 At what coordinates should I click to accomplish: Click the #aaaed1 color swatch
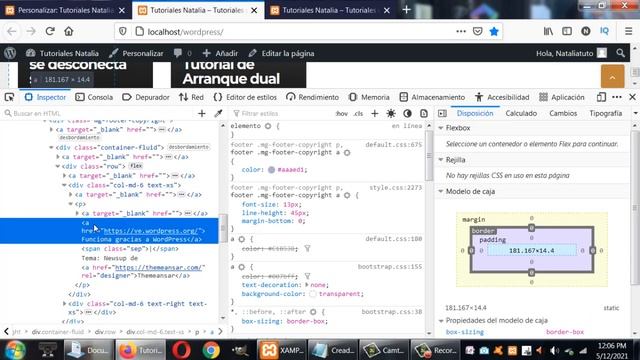pyautogui.click(x=271, y=169)
